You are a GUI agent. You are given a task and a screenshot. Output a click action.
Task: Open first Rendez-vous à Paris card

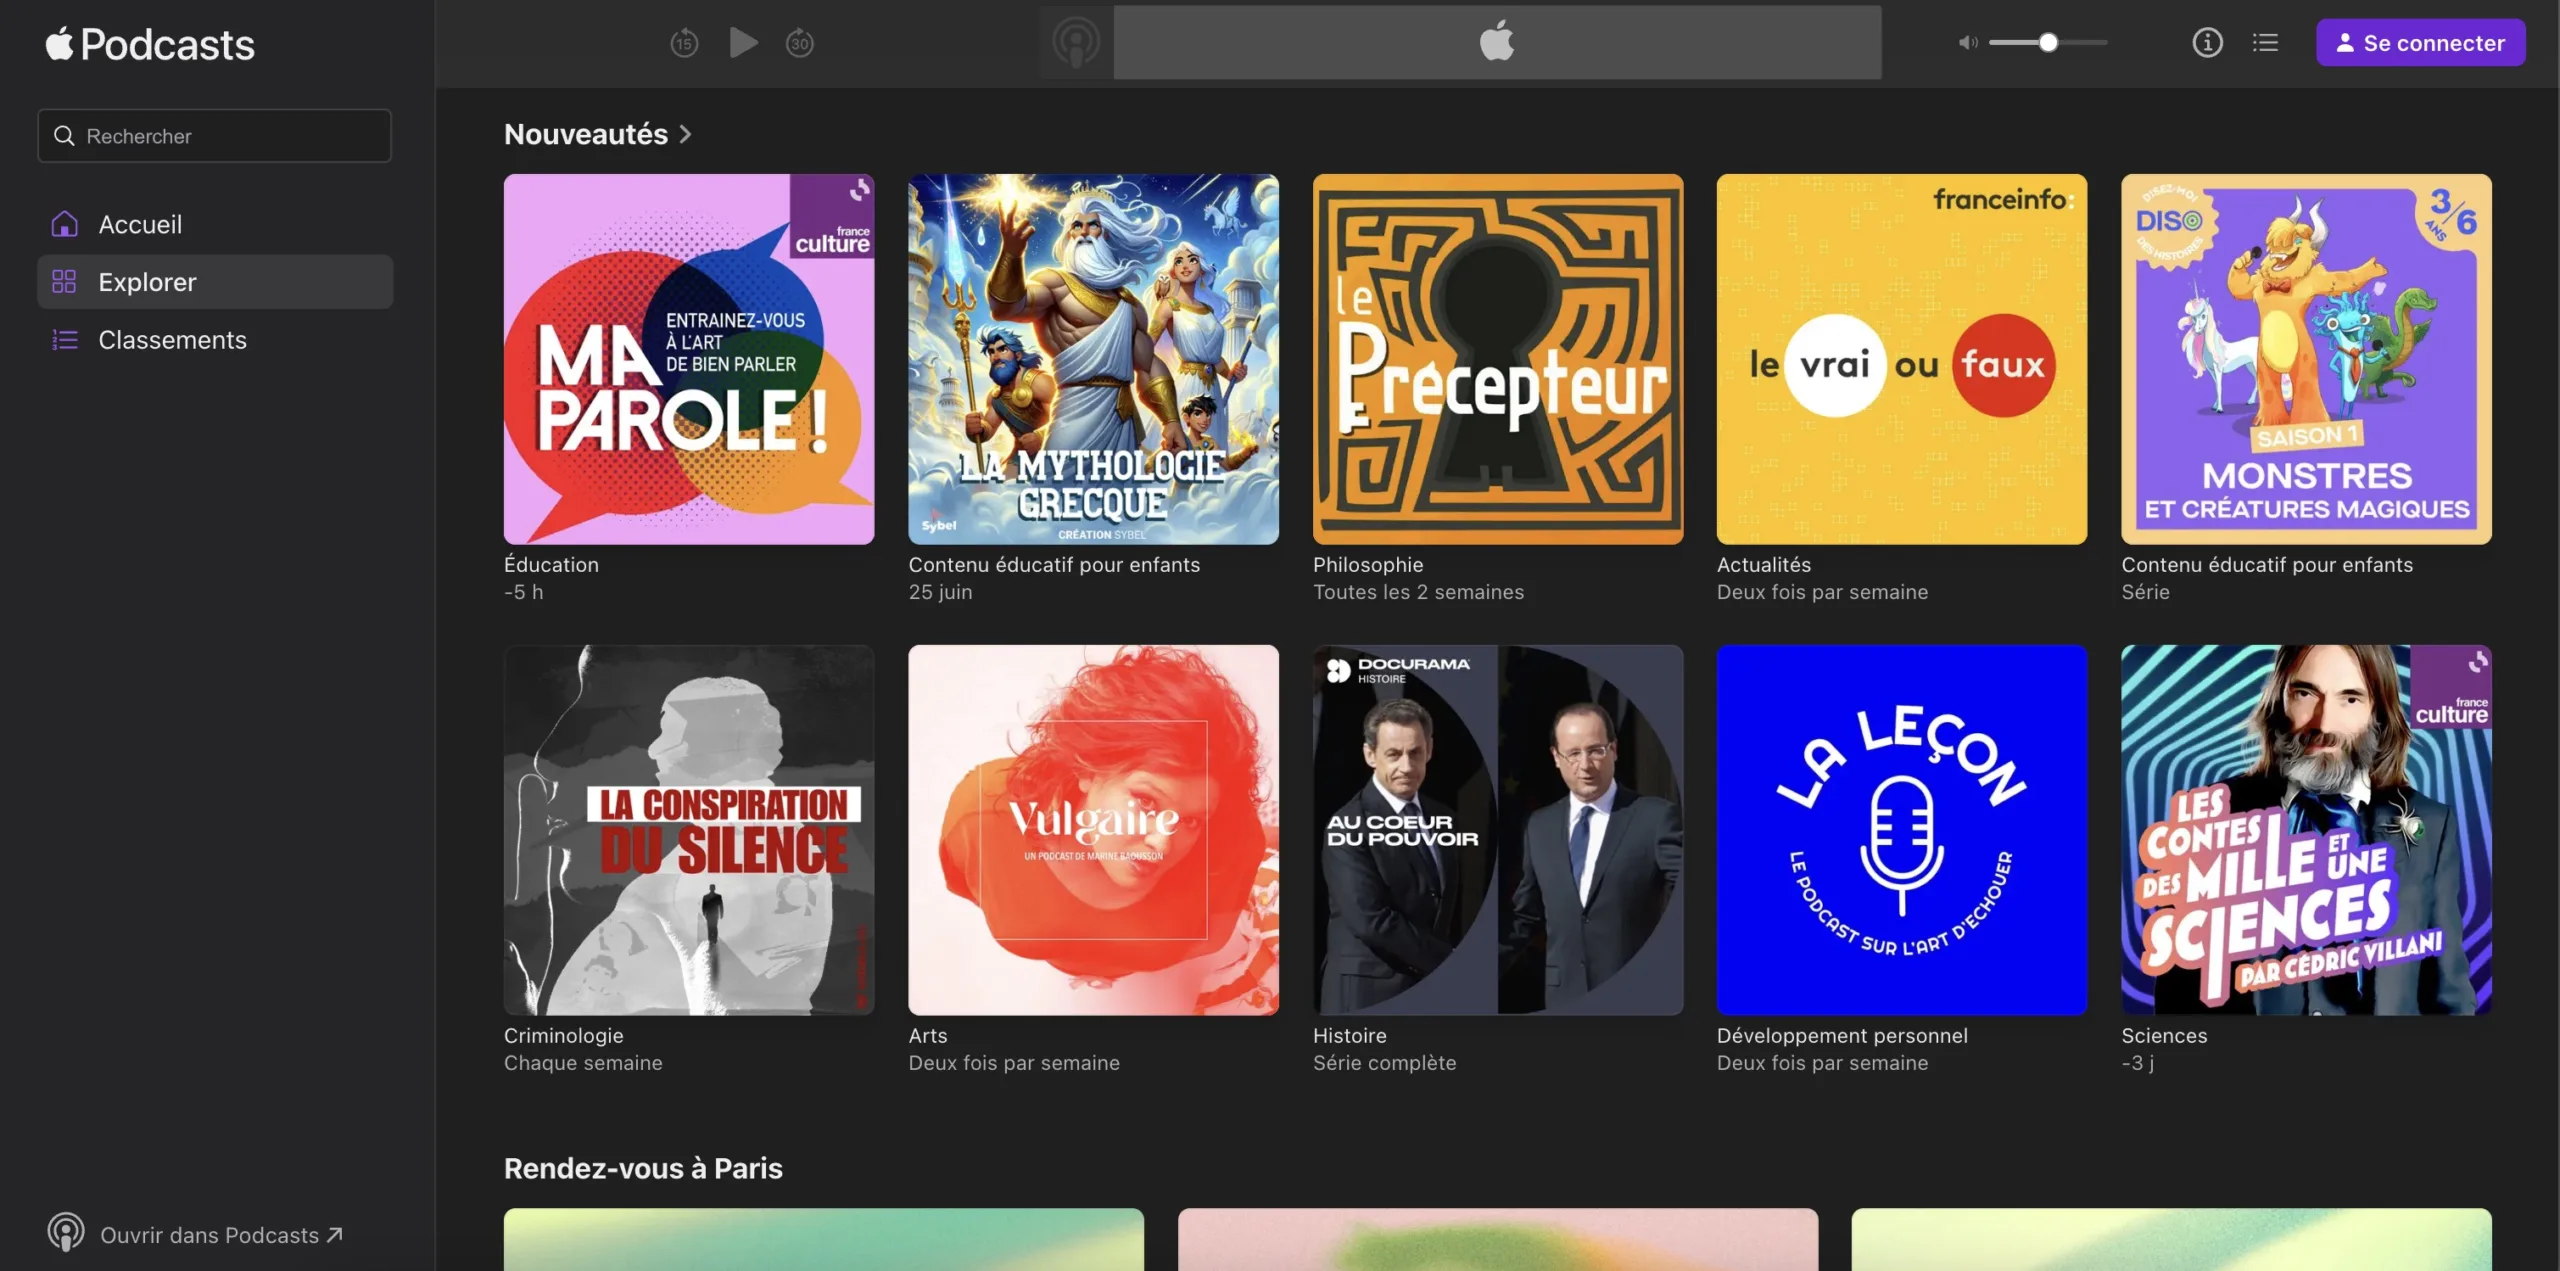tap(823, 1240)
